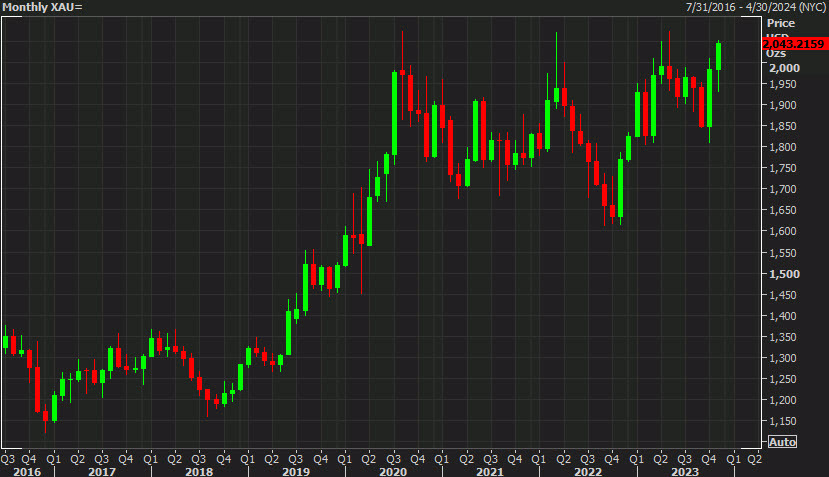Click the Ozs unit label
The height and width of the screenshot is (477, 829).
(776, 53)
